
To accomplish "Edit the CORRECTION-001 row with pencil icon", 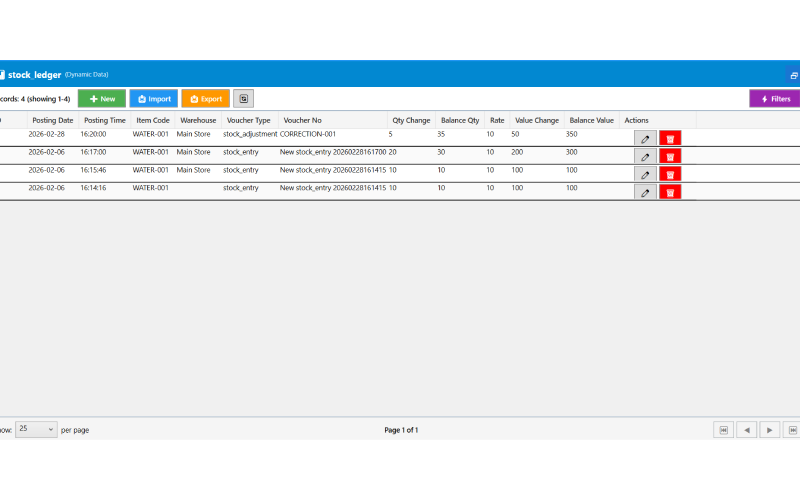I will pos(645,138).
